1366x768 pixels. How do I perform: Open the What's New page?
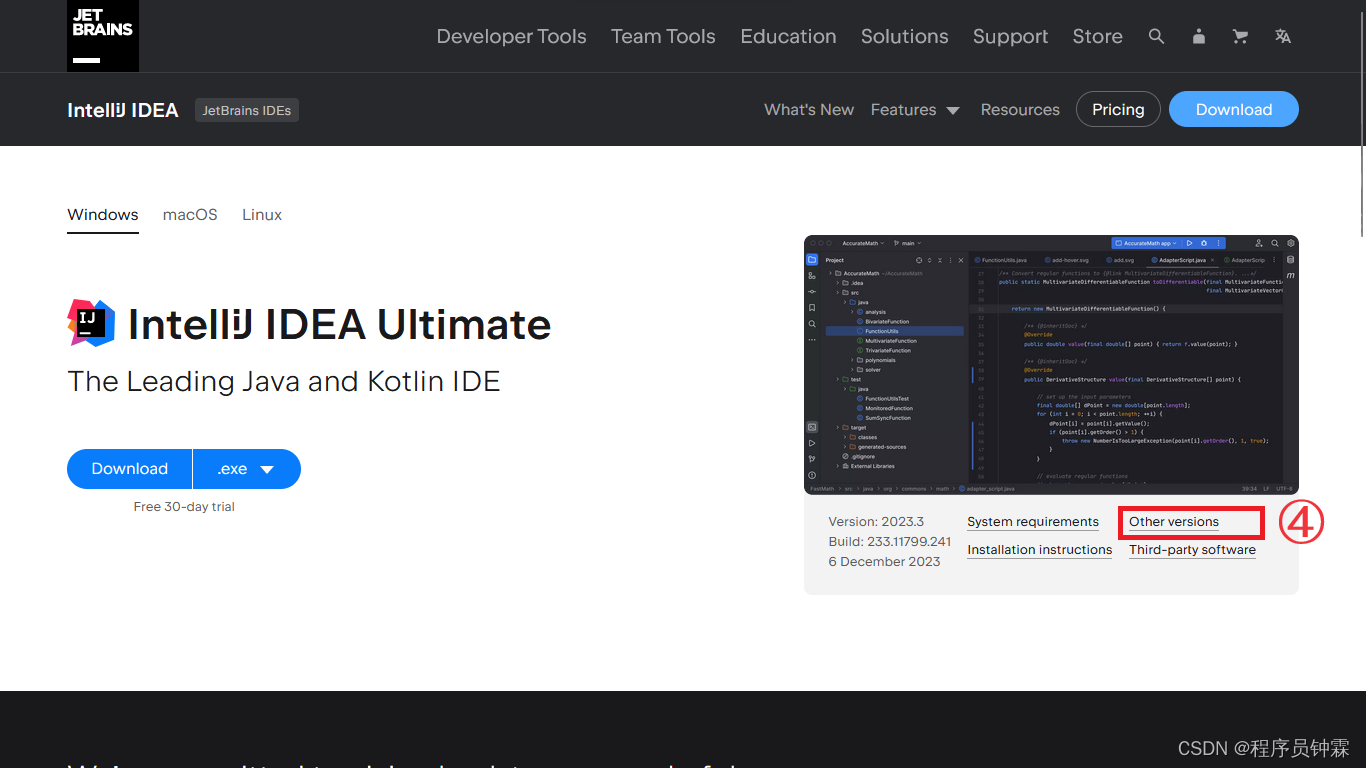point(809,110)
